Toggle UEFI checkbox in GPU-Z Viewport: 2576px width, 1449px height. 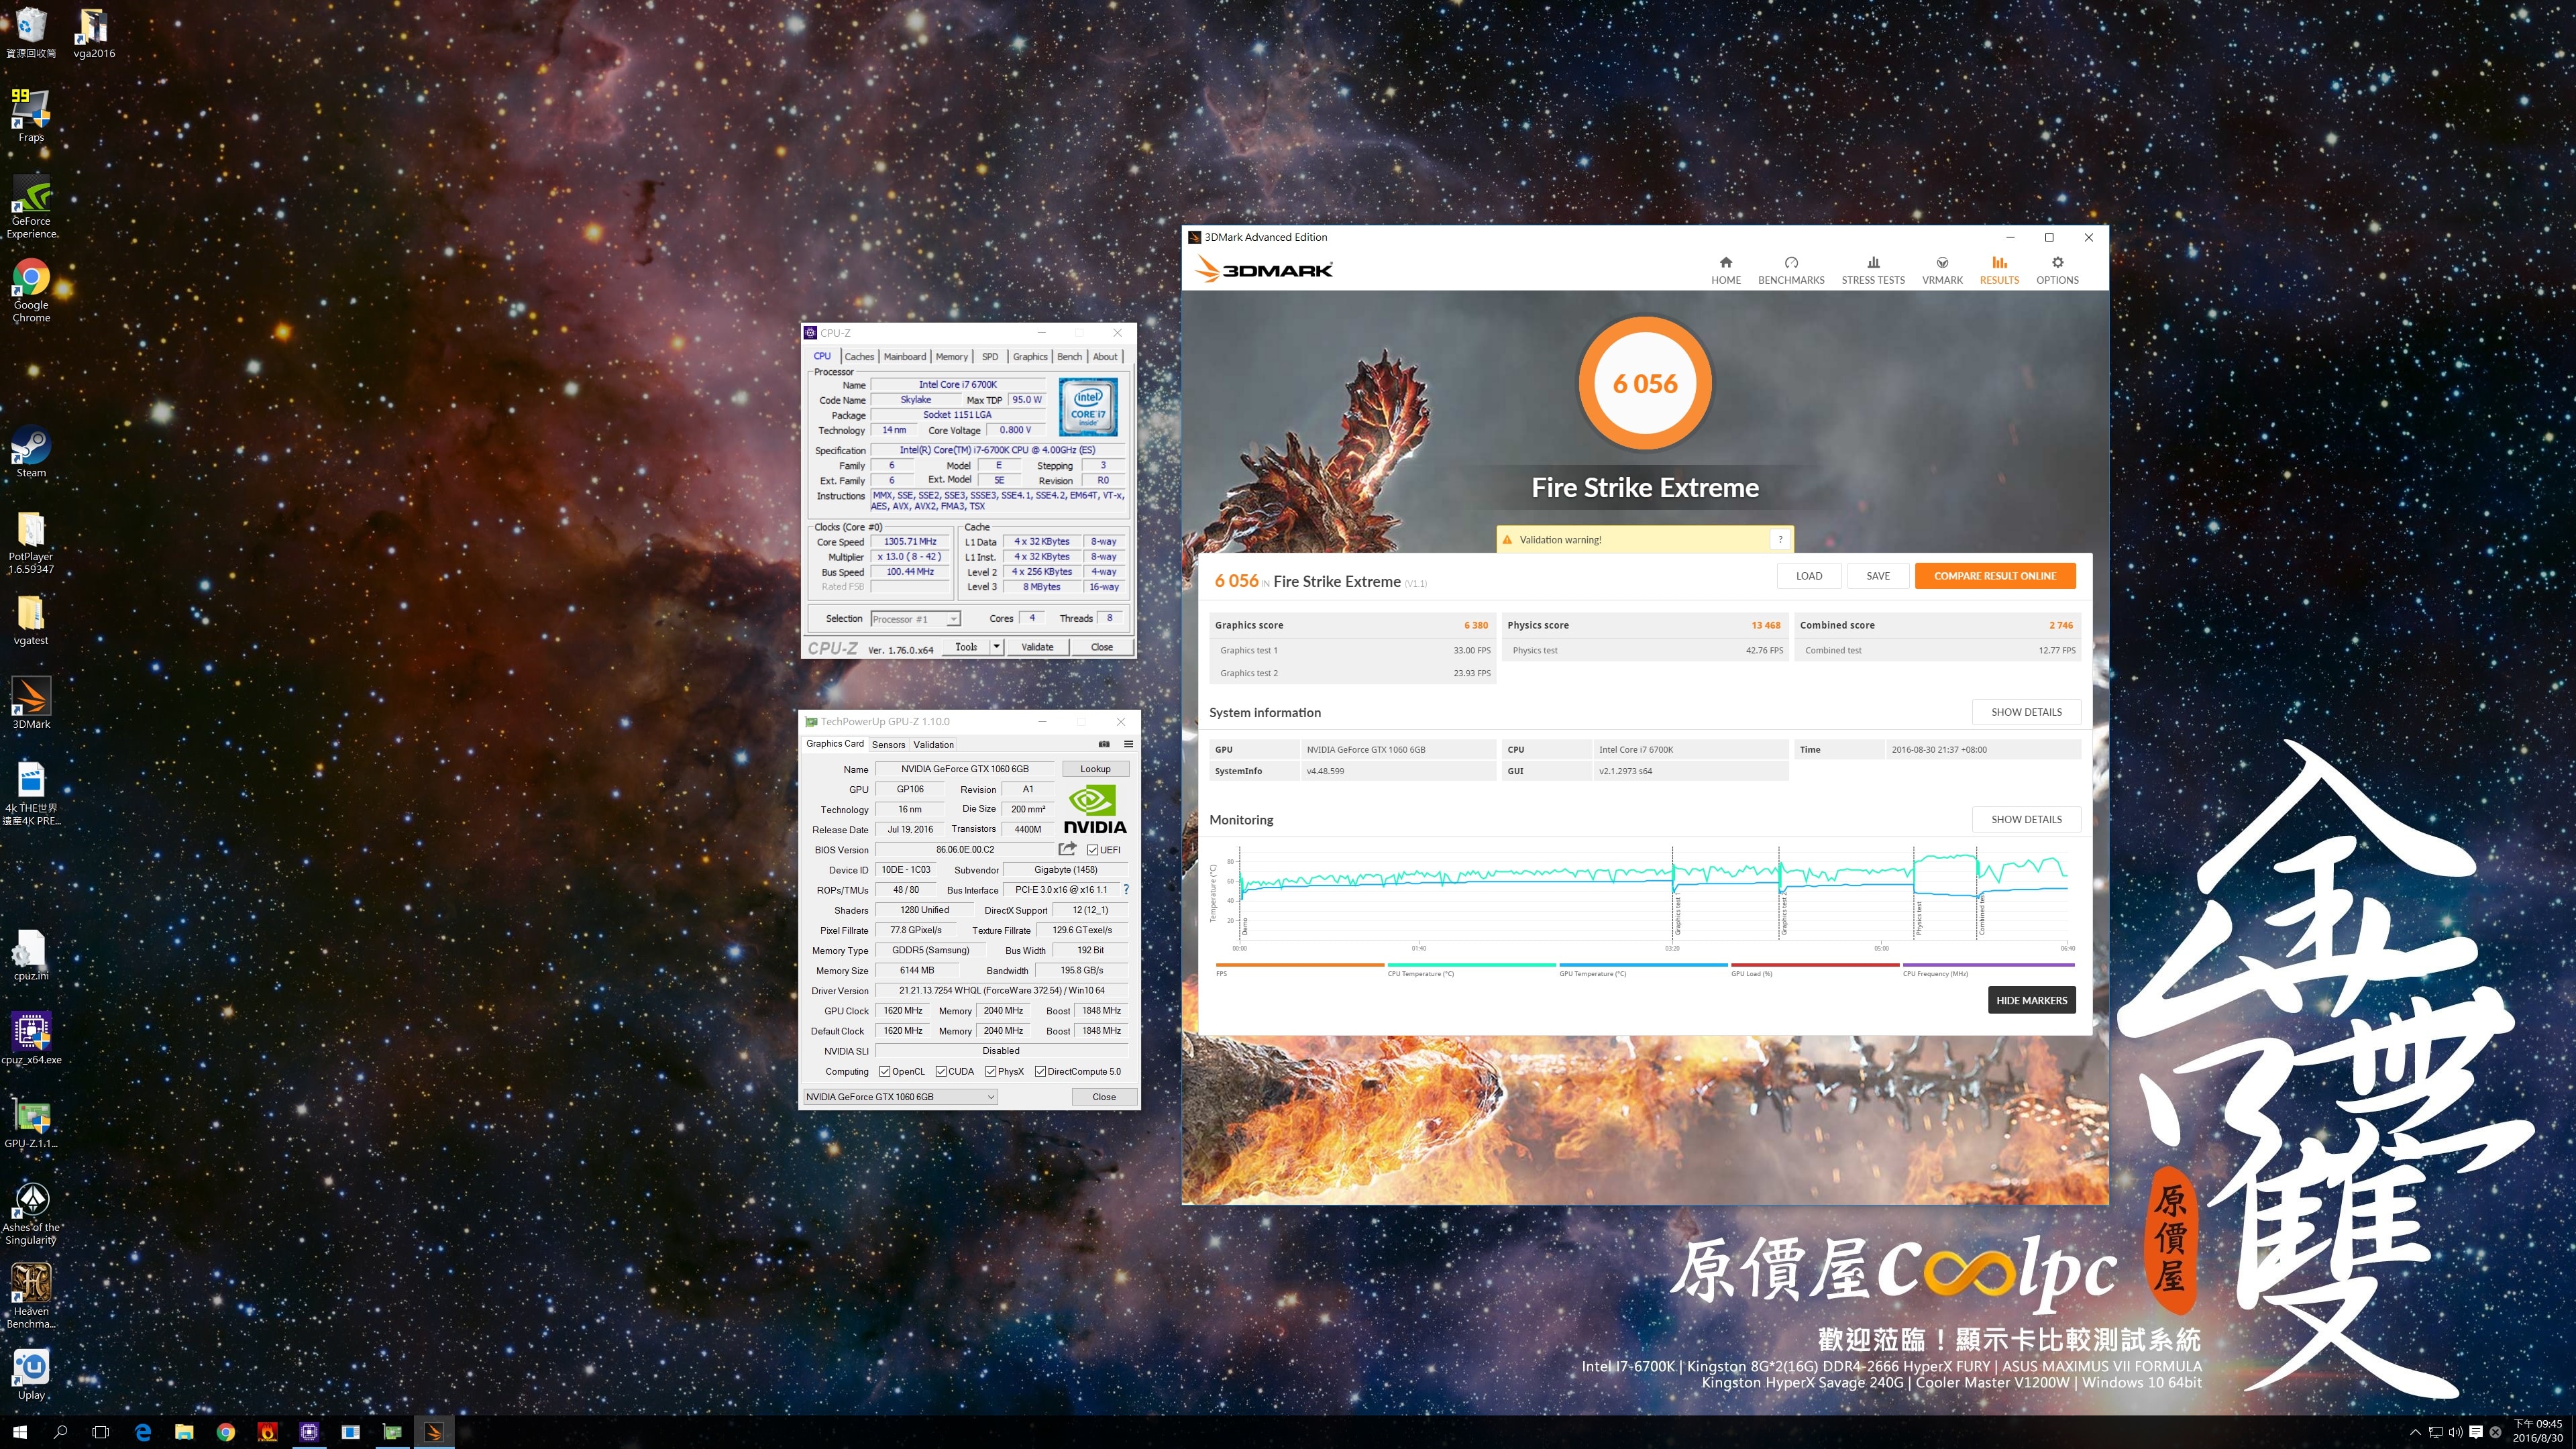point(1092,850)
